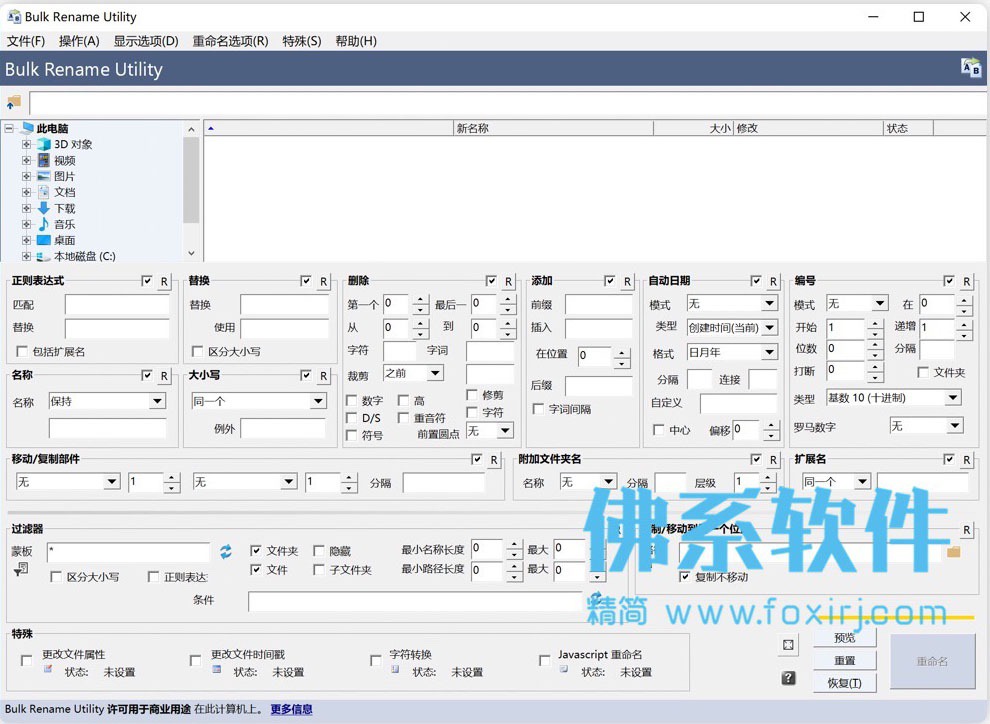Increase the 第一个 spinner value
This screenshot has width=990, height=724.
[x=421, y=300]
